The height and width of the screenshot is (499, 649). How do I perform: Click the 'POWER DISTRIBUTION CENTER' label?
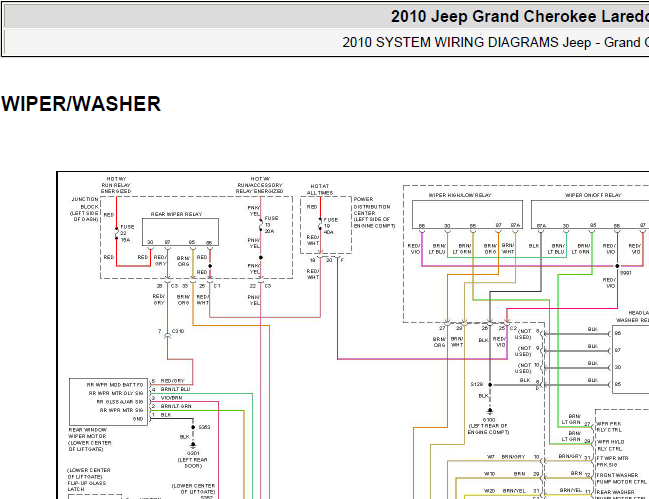point(374,212)
